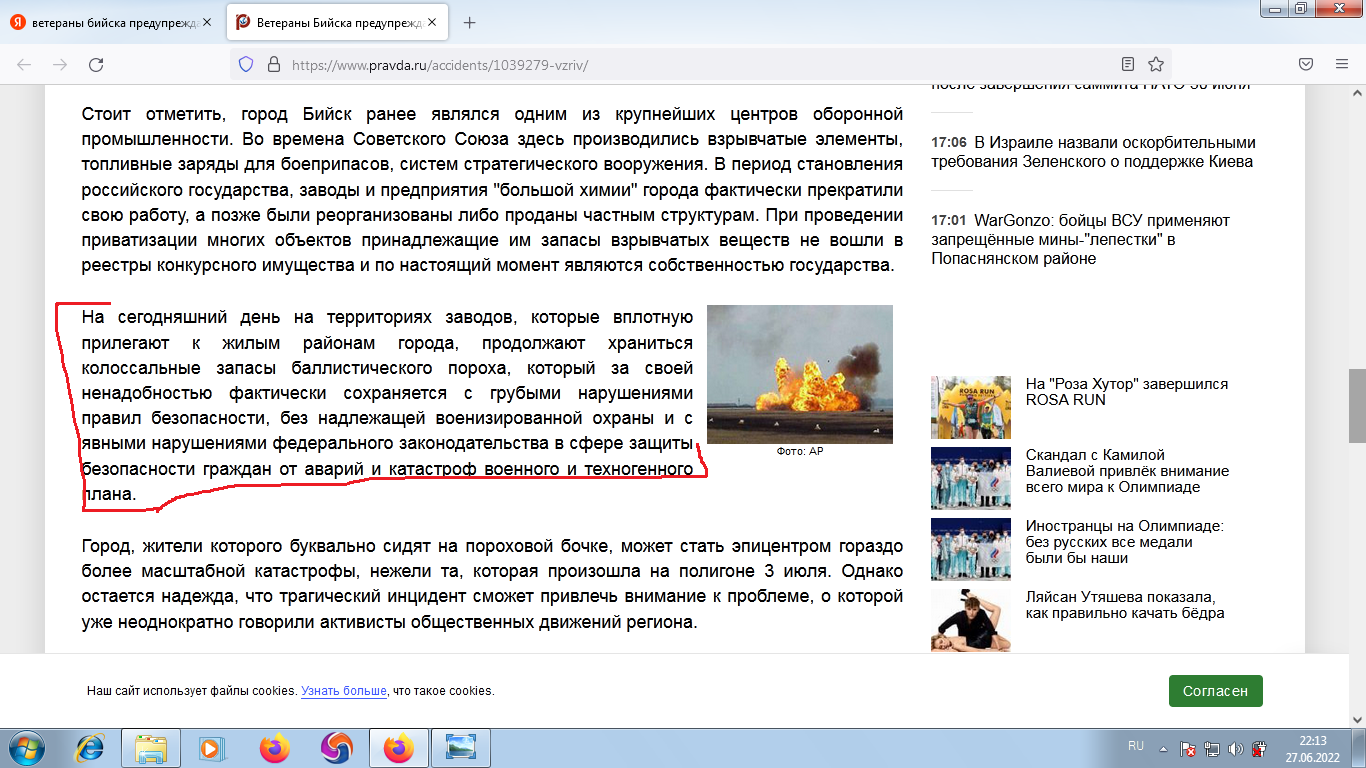Save page to Pocket
1366x768 pixels.
pos(1306,65)
